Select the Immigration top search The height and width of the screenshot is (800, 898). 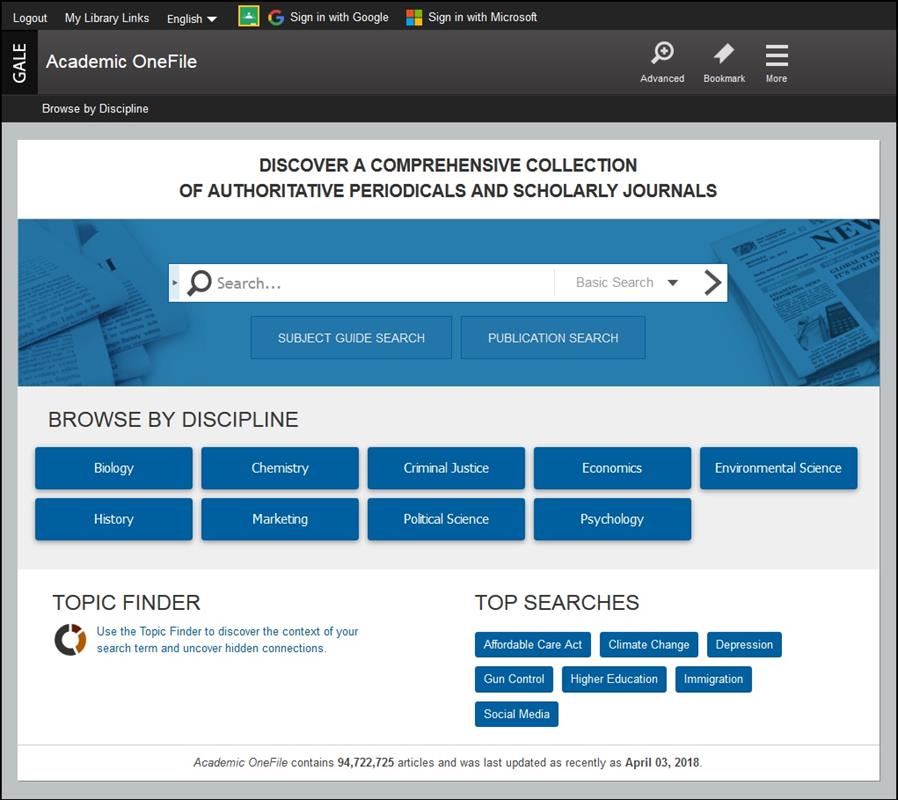(713, 679)
